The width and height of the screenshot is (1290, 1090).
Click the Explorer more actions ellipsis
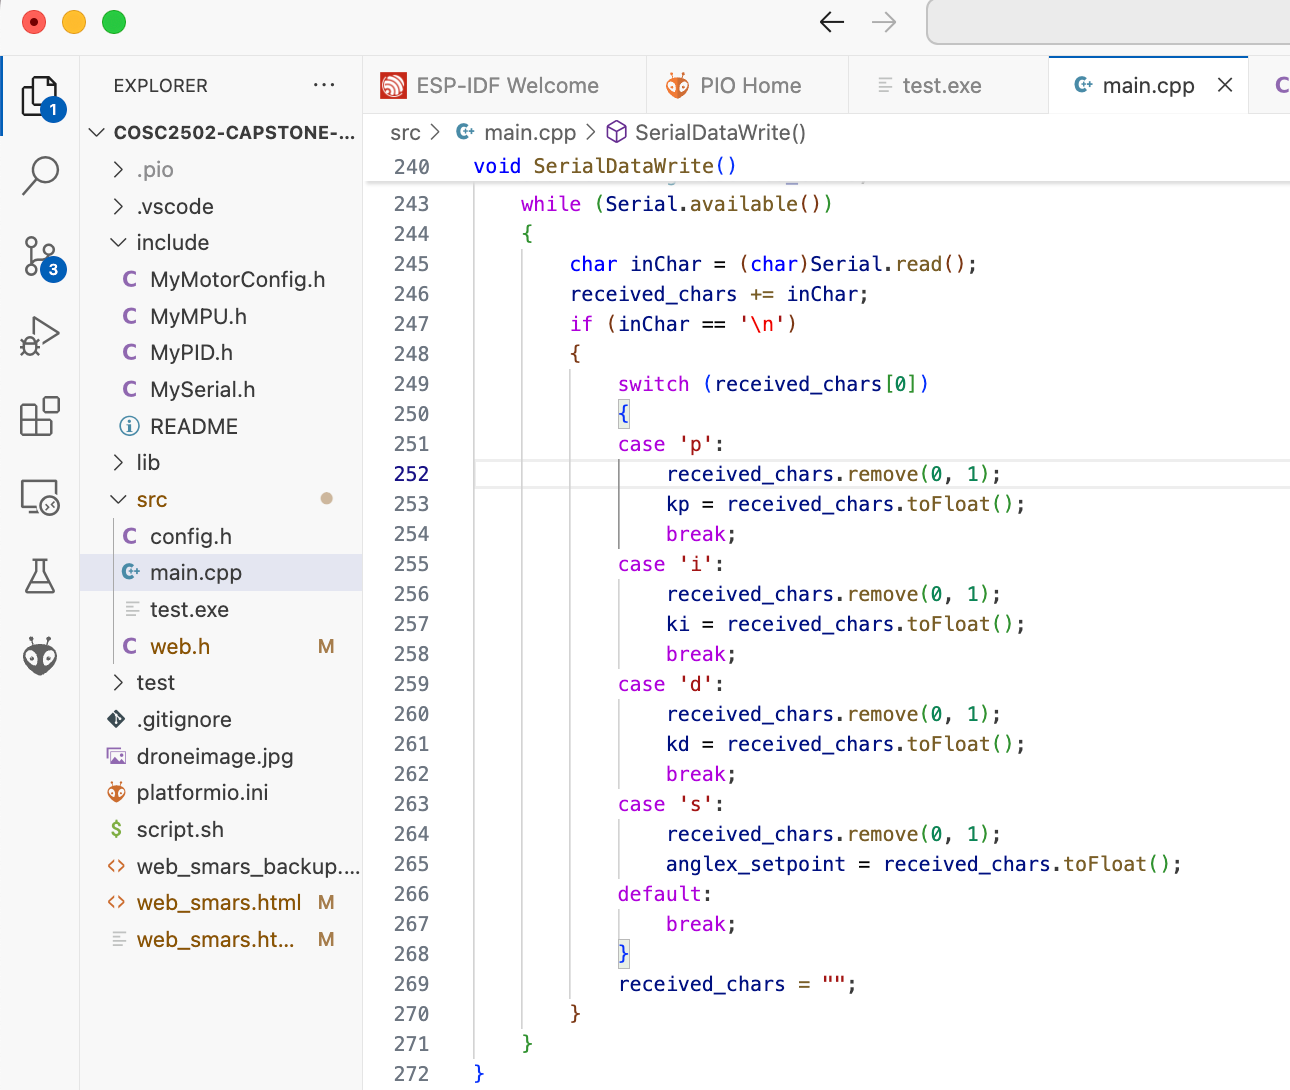pos(324,85)
